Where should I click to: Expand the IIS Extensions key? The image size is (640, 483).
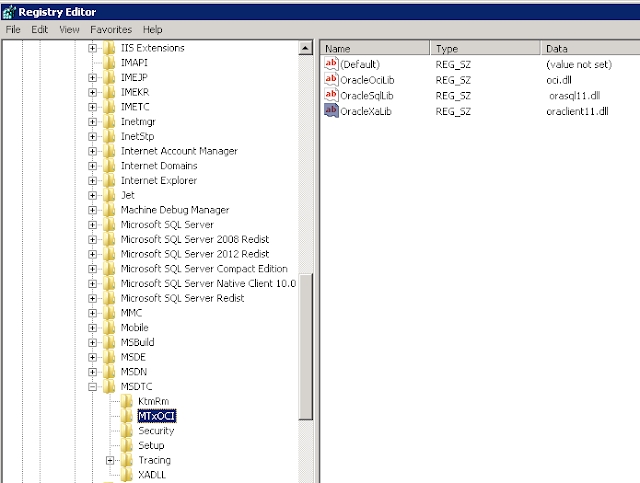tap(92, 48)
